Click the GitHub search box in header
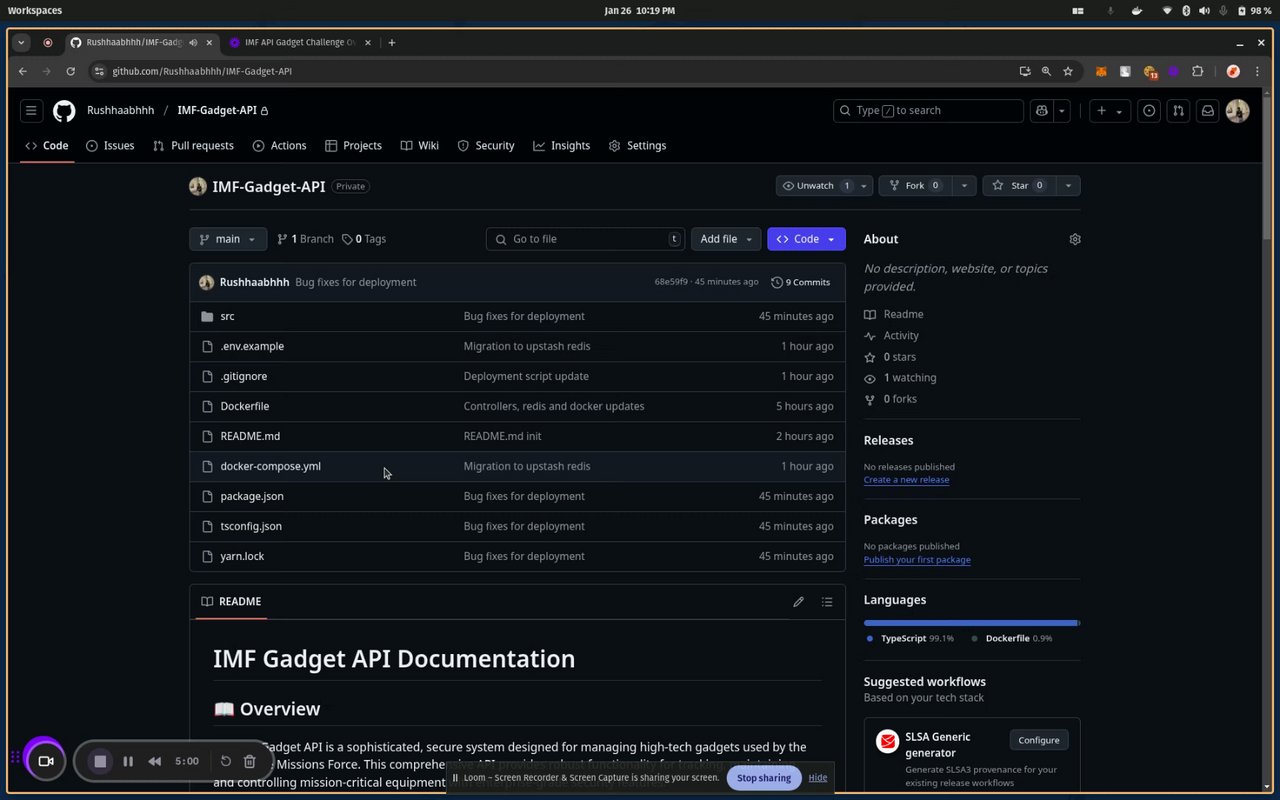 coord(928,111)
